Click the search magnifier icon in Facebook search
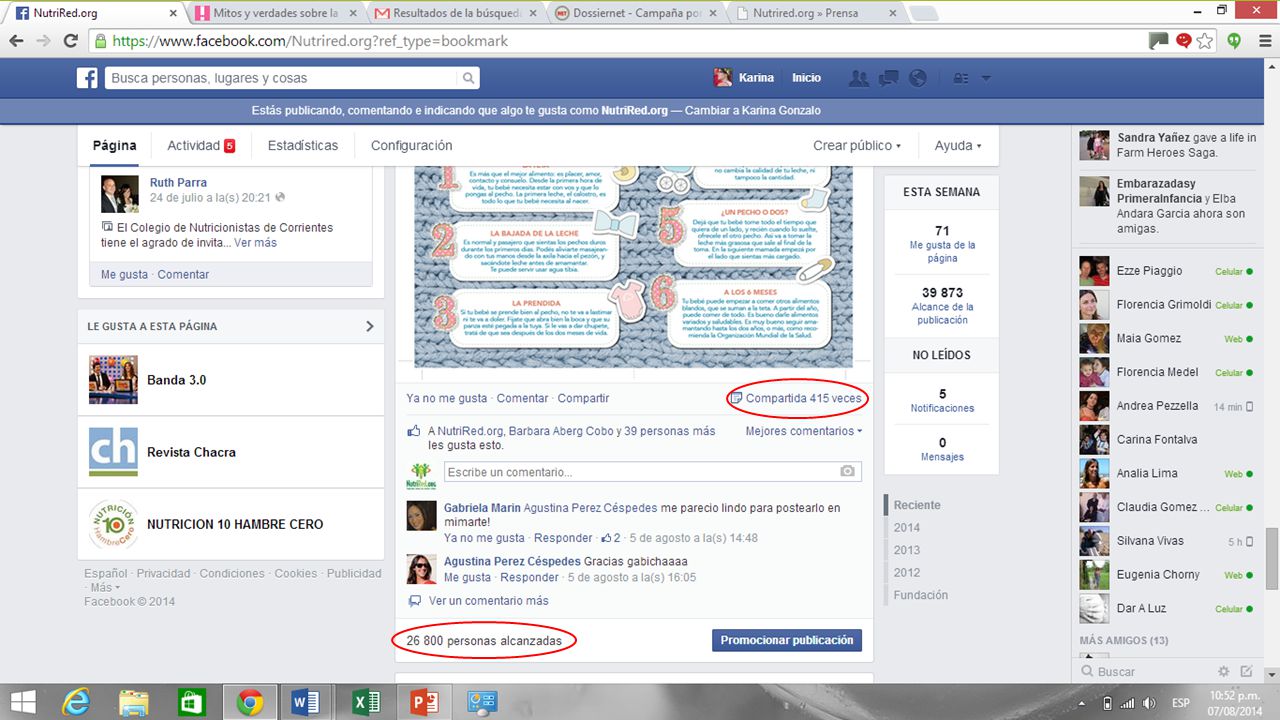The width and height of the screenshot is (1280, 720). point(468,78)
